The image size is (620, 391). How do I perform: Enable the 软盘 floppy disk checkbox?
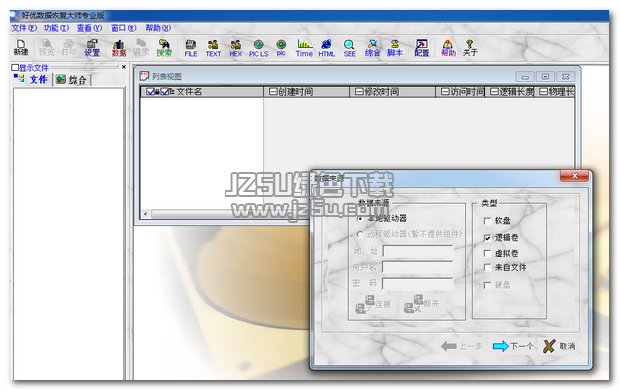(x=488, y=221)
